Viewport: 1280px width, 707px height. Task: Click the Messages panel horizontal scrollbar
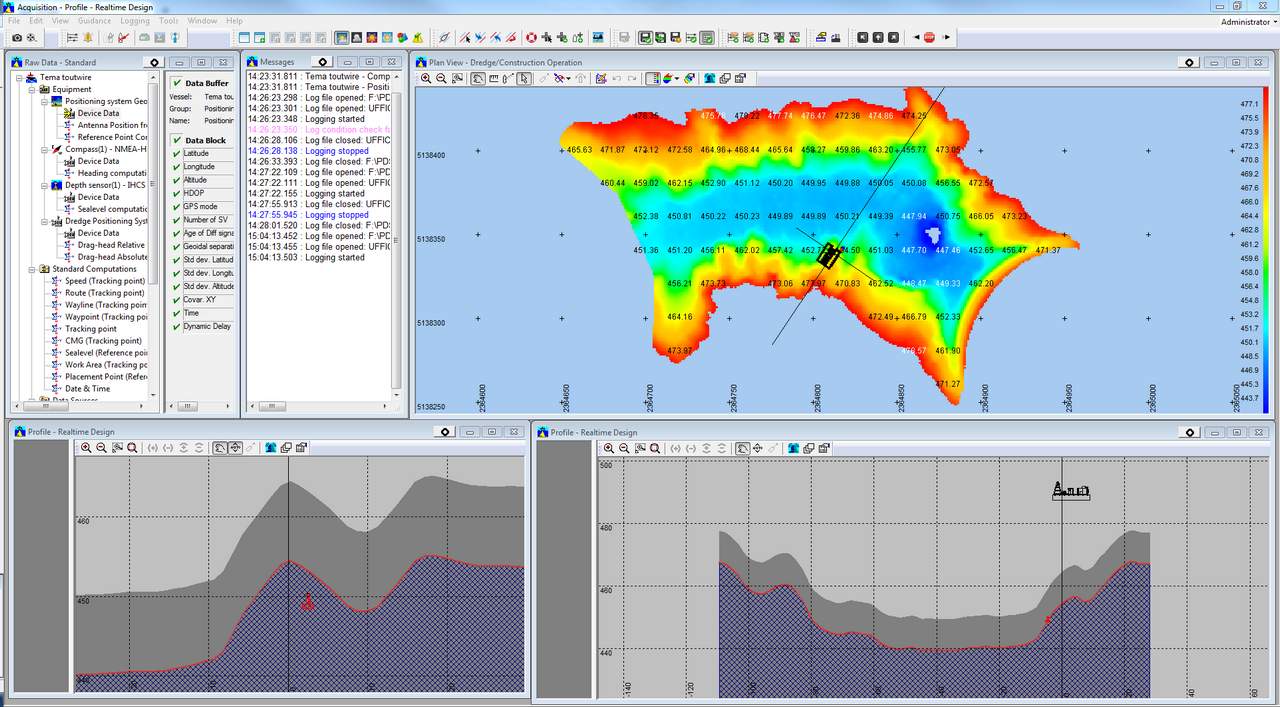318,406
